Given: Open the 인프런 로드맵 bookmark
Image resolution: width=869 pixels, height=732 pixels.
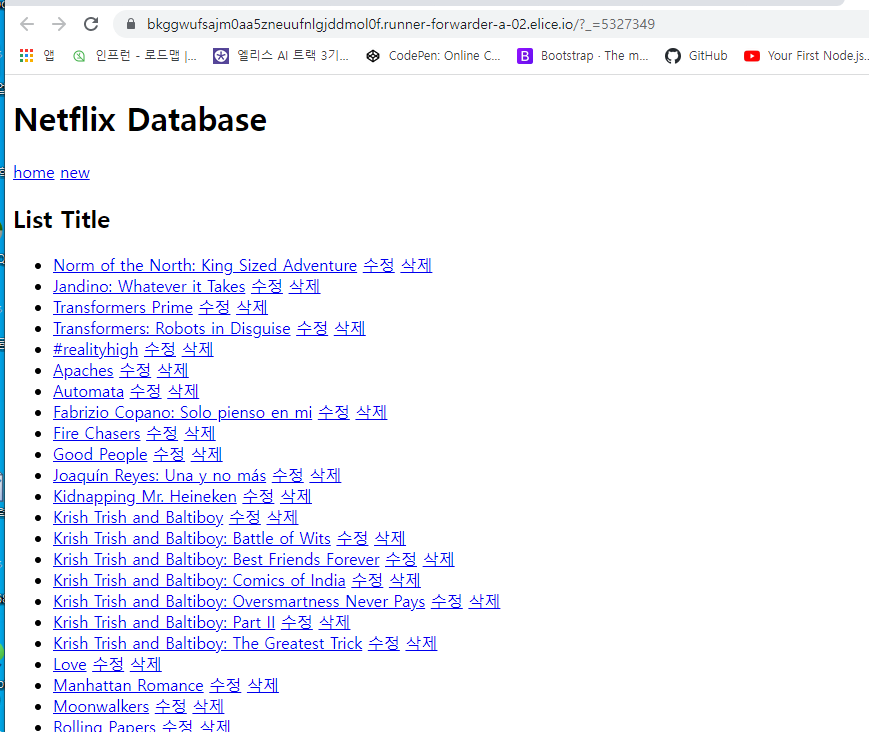Looking at the screenshot, I should point(135,55).
